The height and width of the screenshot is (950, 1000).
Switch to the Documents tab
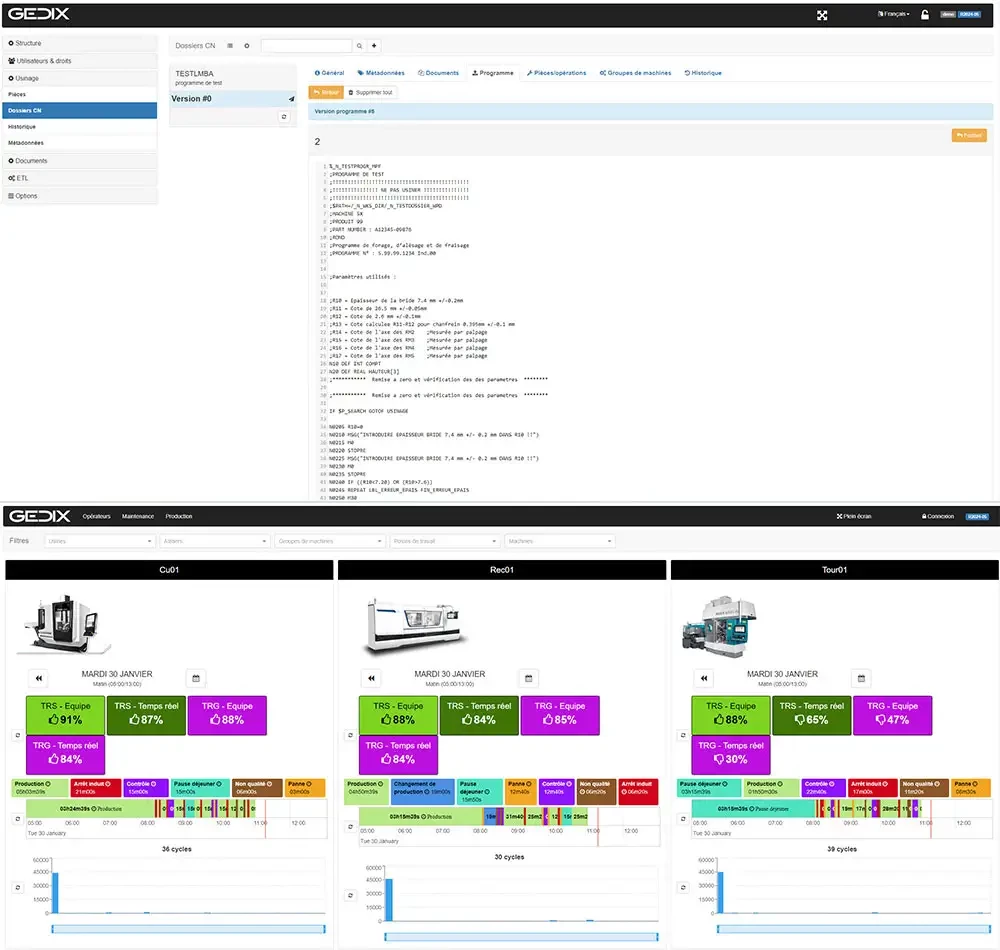click(438, 73)
